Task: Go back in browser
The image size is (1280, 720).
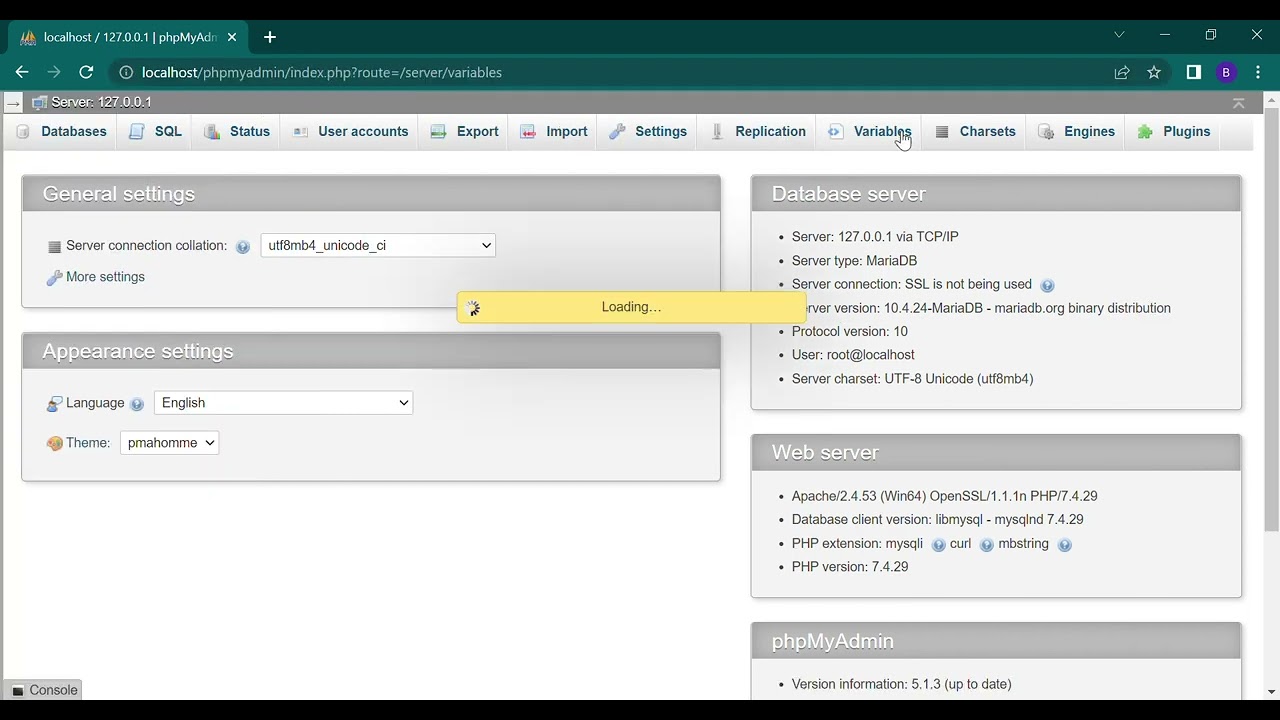Action: 22,72
